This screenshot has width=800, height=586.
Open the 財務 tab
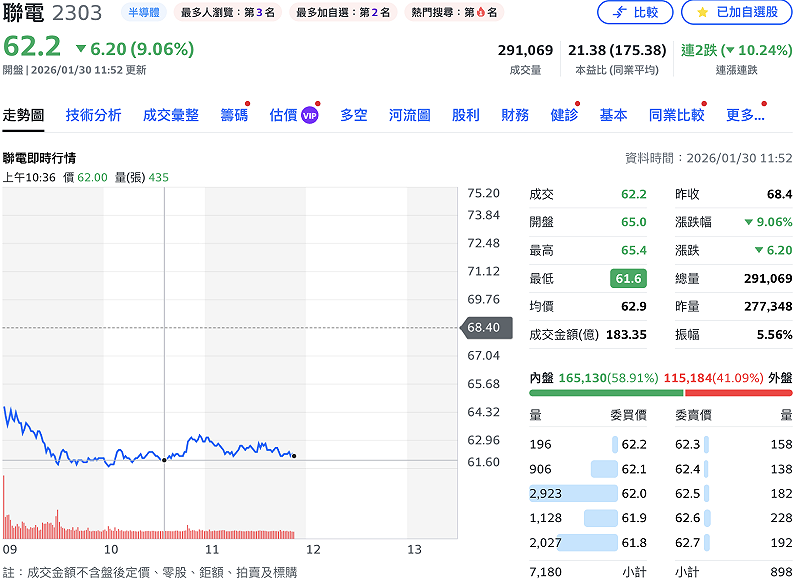tap(514, 115)
